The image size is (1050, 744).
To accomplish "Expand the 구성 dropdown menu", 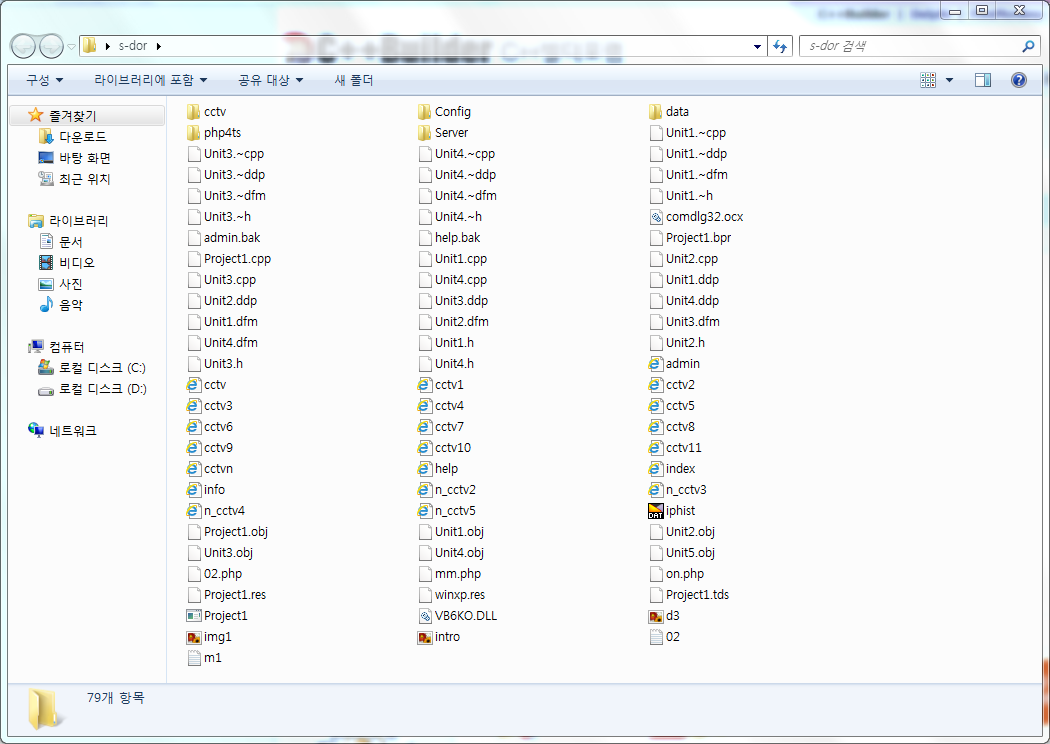I will tap(44, 80).
